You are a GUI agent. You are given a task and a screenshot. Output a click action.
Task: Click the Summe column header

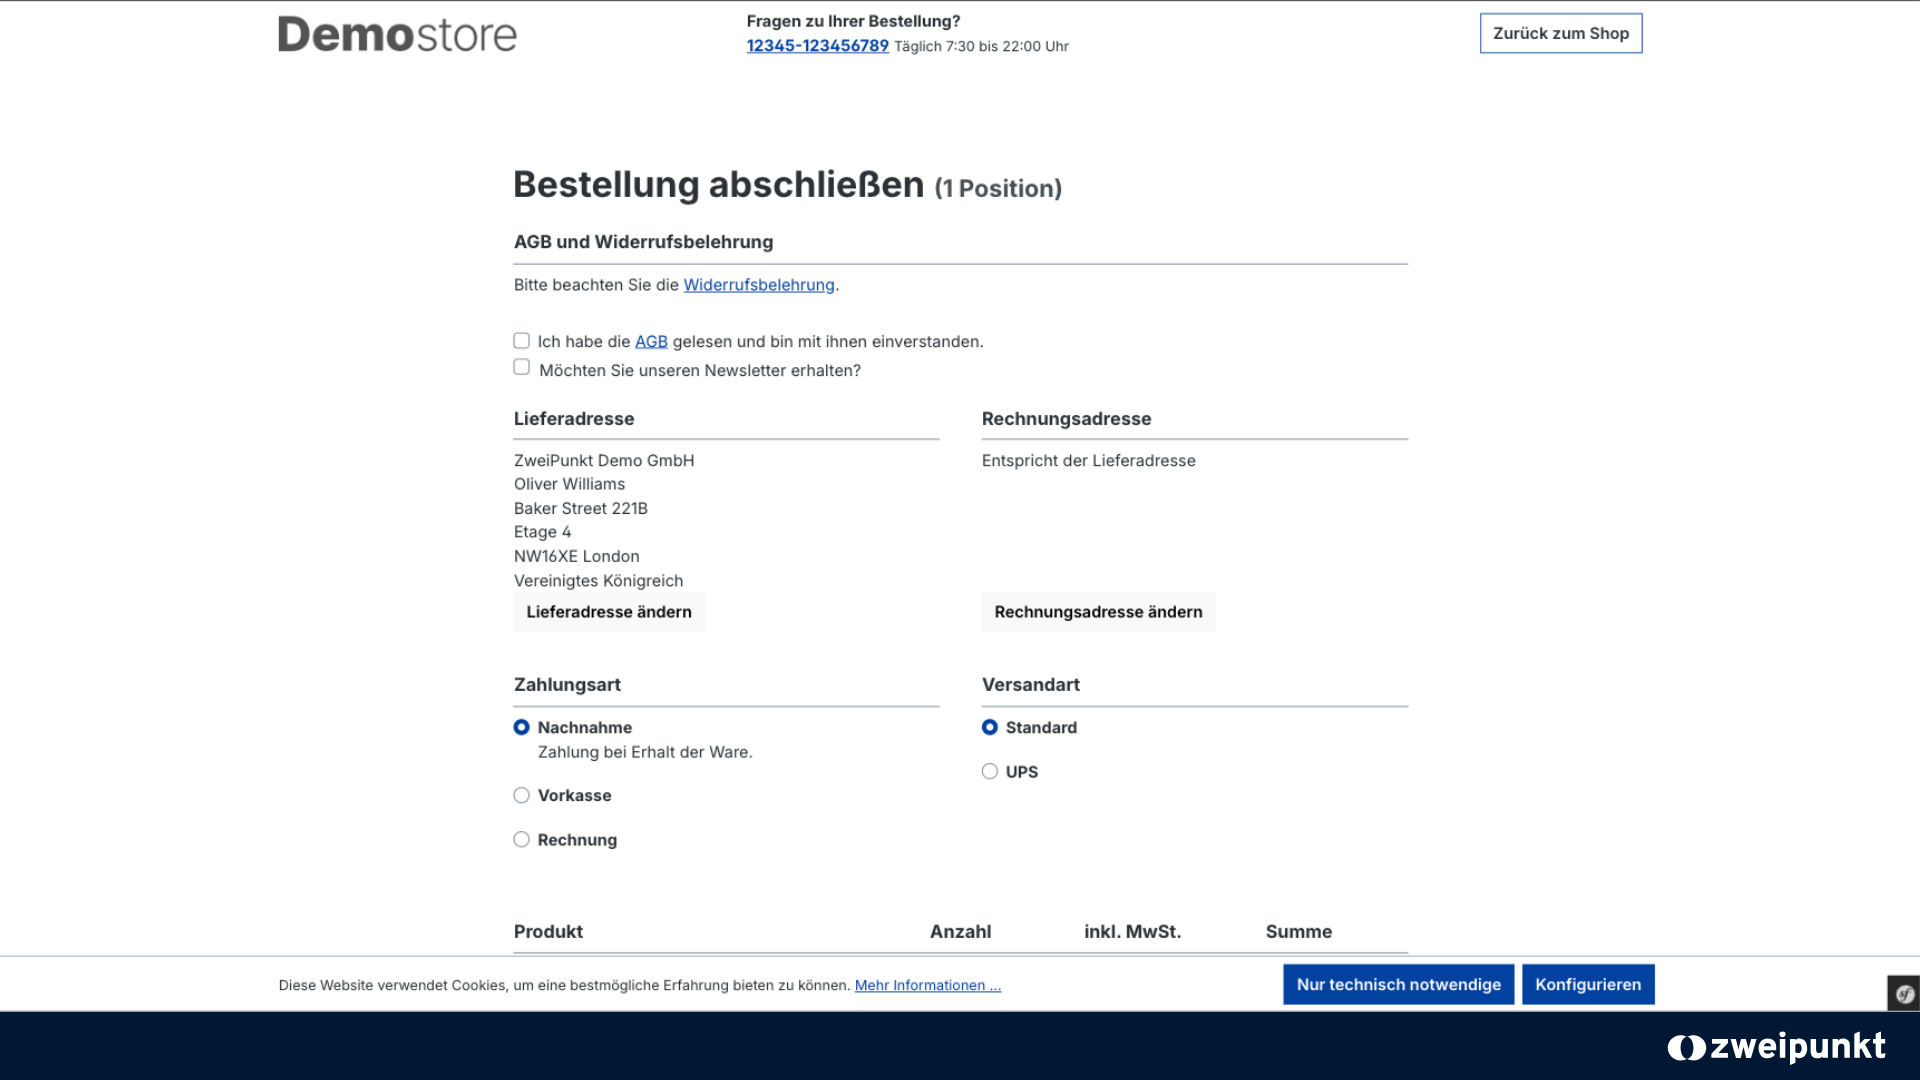[1298, 932]
